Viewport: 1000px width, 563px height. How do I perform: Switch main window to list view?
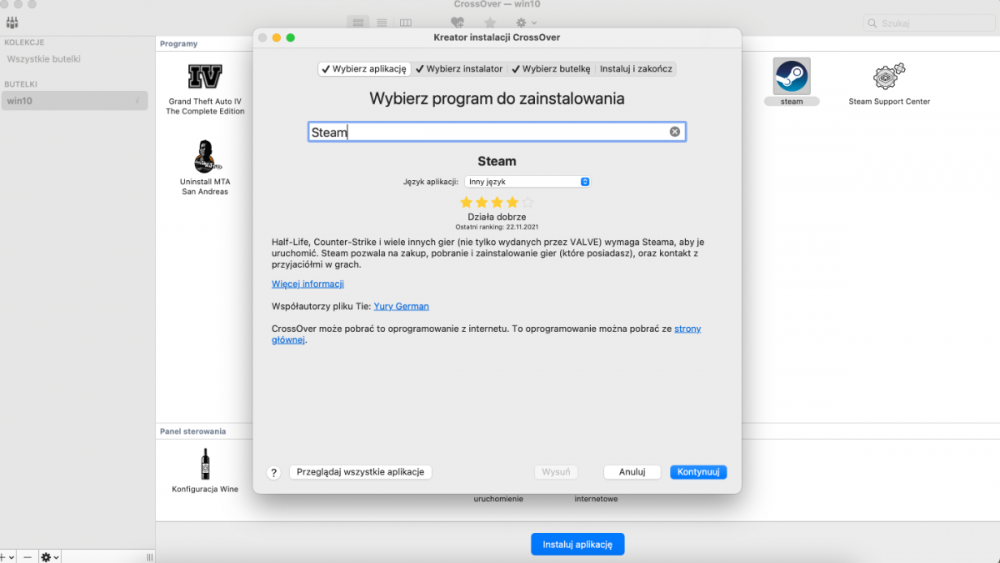coord(381,22)
